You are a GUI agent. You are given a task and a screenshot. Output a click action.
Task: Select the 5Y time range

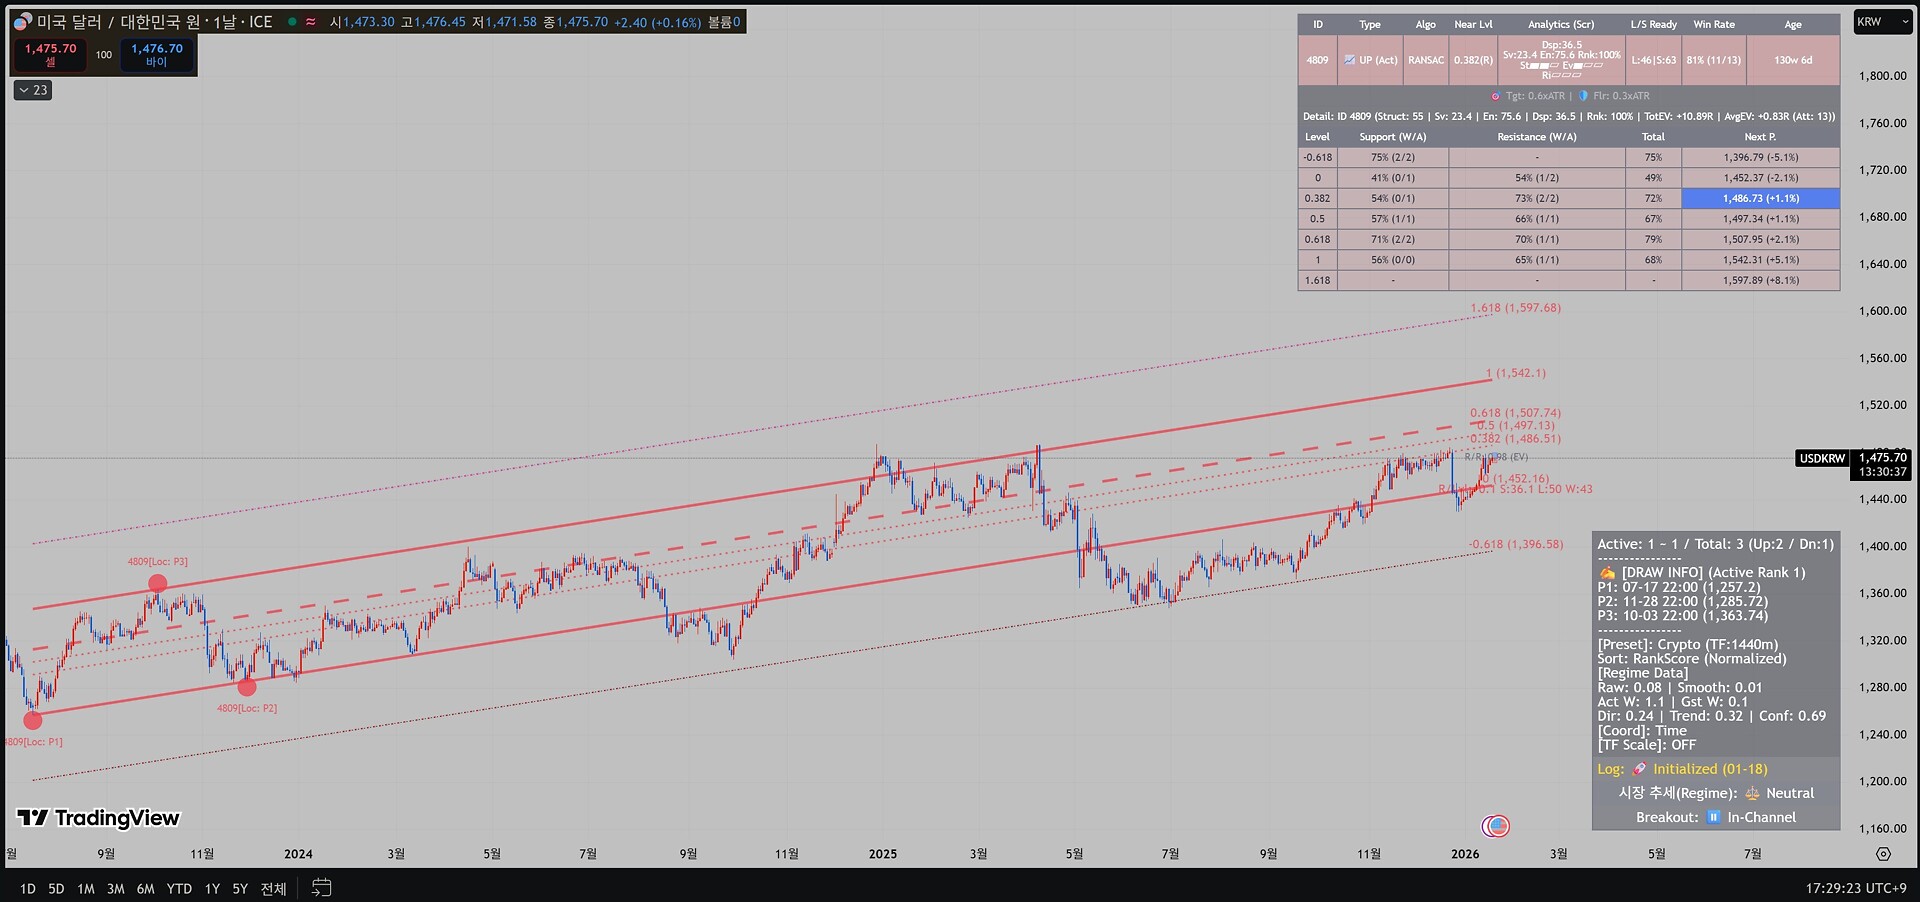pos(240,888)
